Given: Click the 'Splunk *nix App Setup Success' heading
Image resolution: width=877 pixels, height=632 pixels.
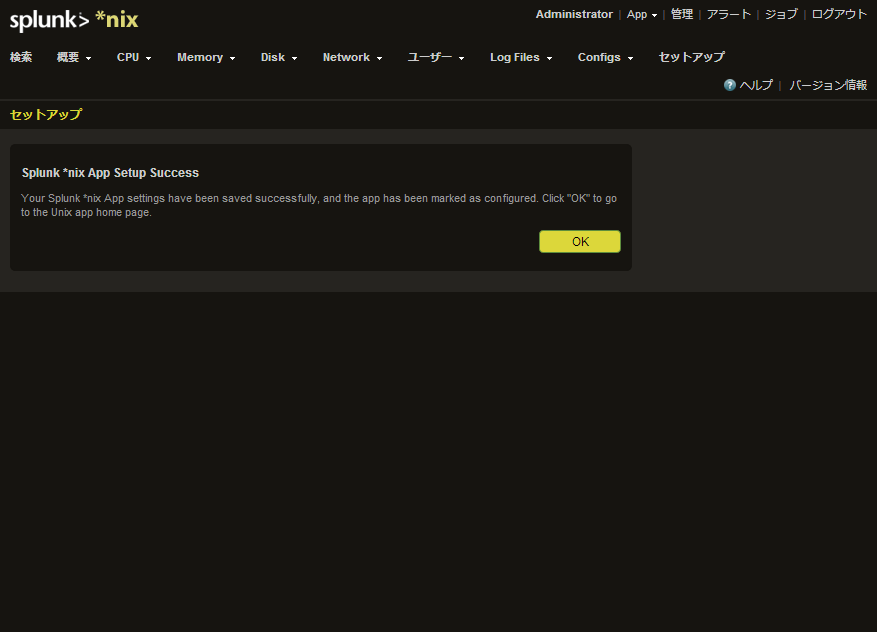Looking at the screenshot, I should point(110,173).
